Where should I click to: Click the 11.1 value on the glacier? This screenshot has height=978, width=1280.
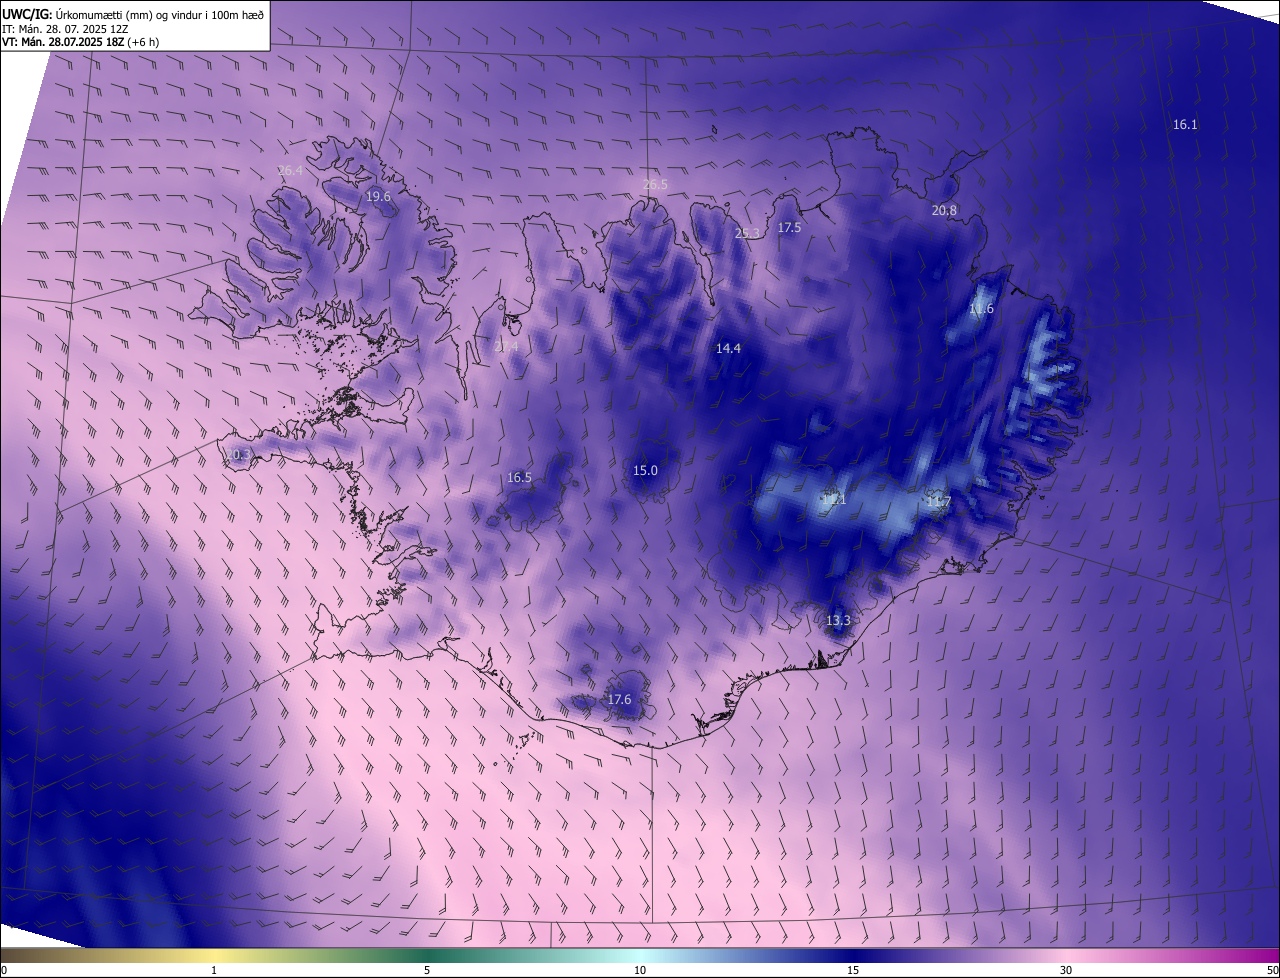click(835, 500)
